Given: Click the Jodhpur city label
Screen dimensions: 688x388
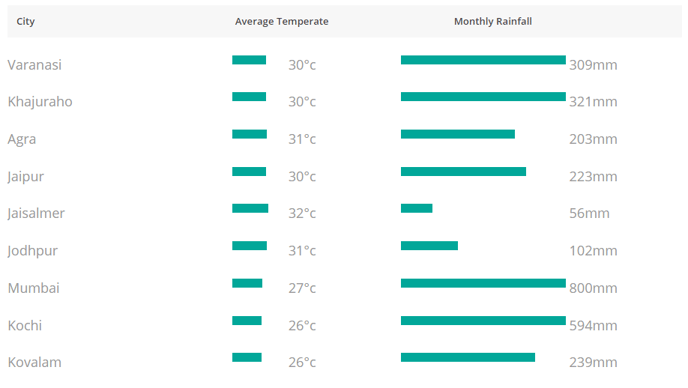Looking at the screenshot, I should point(32,251).
